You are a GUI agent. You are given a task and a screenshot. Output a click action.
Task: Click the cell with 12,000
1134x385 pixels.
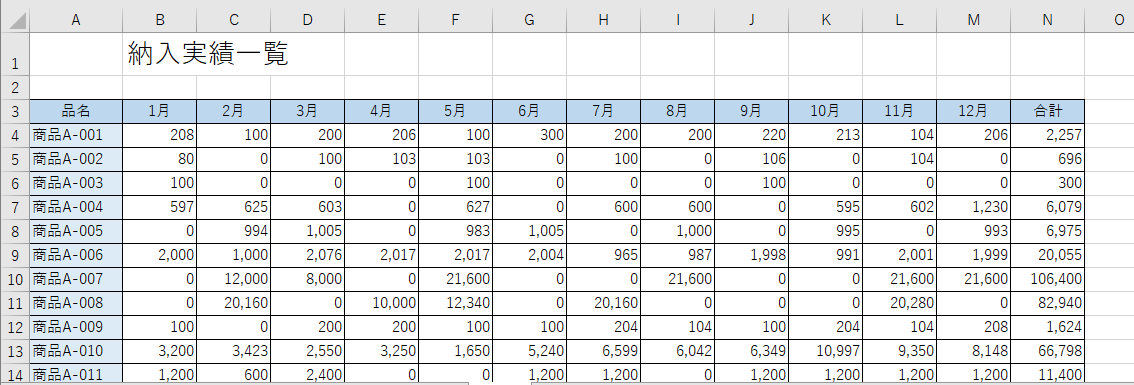coord(234,279)
